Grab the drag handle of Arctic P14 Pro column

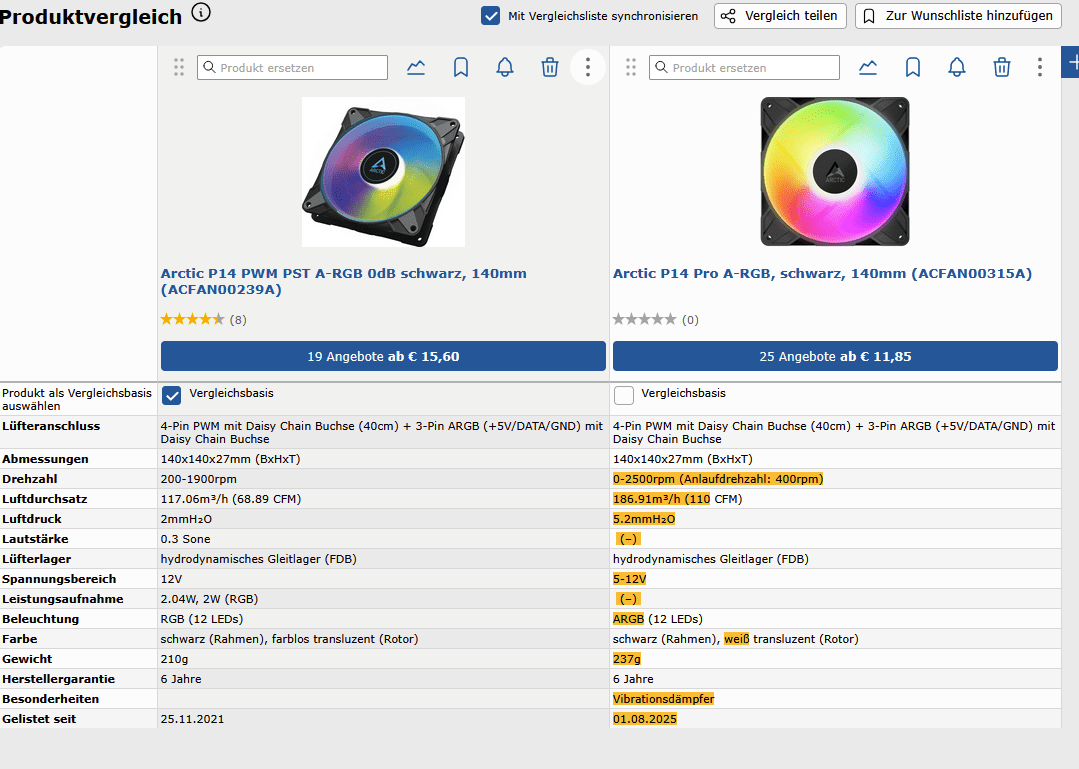pos(631,67)
